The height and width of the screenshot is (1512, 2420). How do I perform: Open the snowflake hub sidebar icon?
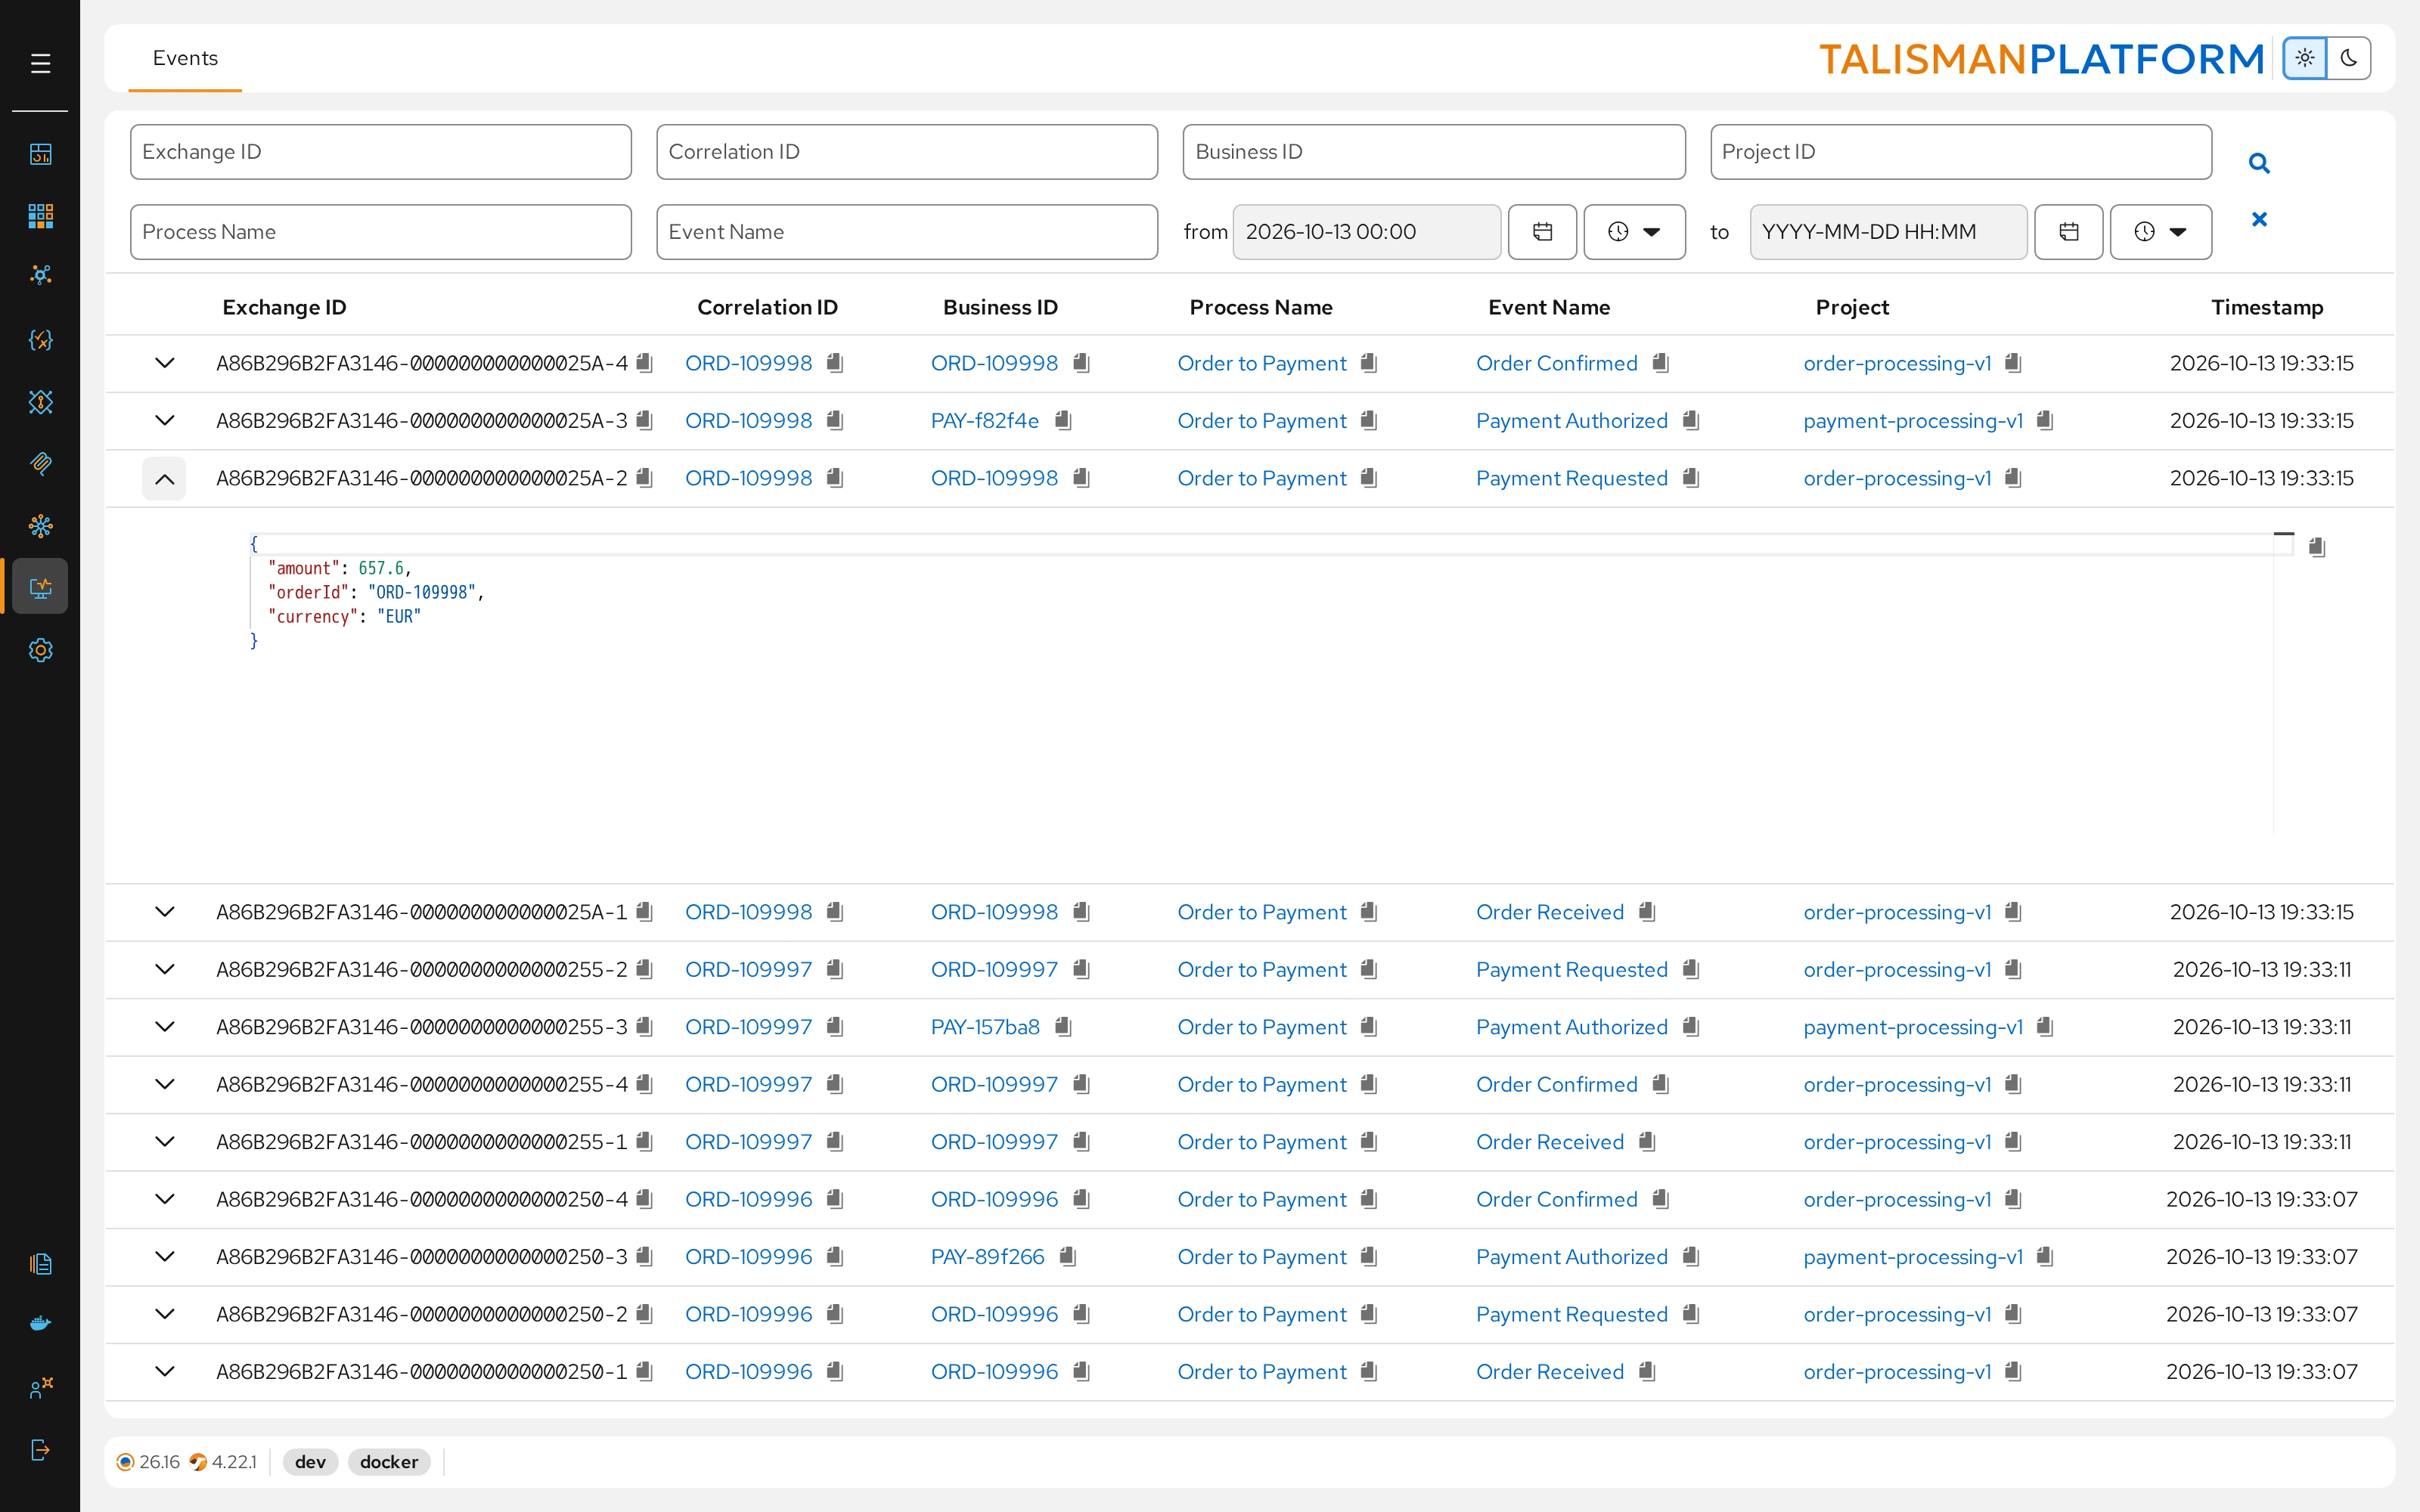click(40, 525)
